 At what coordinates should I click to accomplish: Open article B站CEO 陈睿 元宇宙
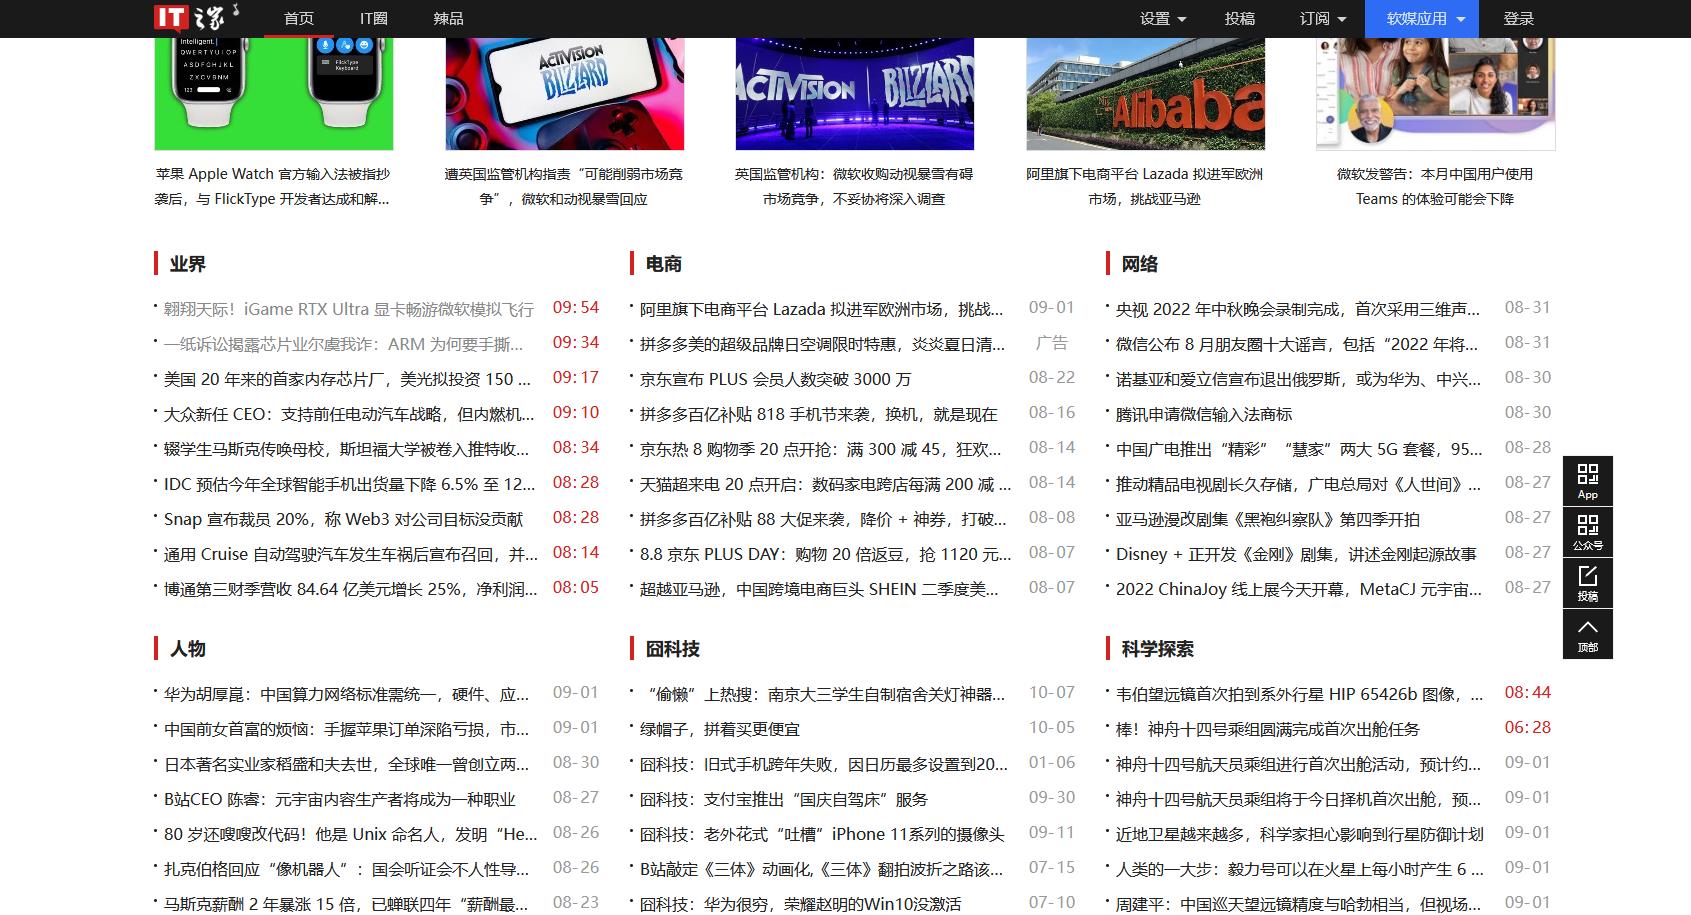click(x=340, y=799)
